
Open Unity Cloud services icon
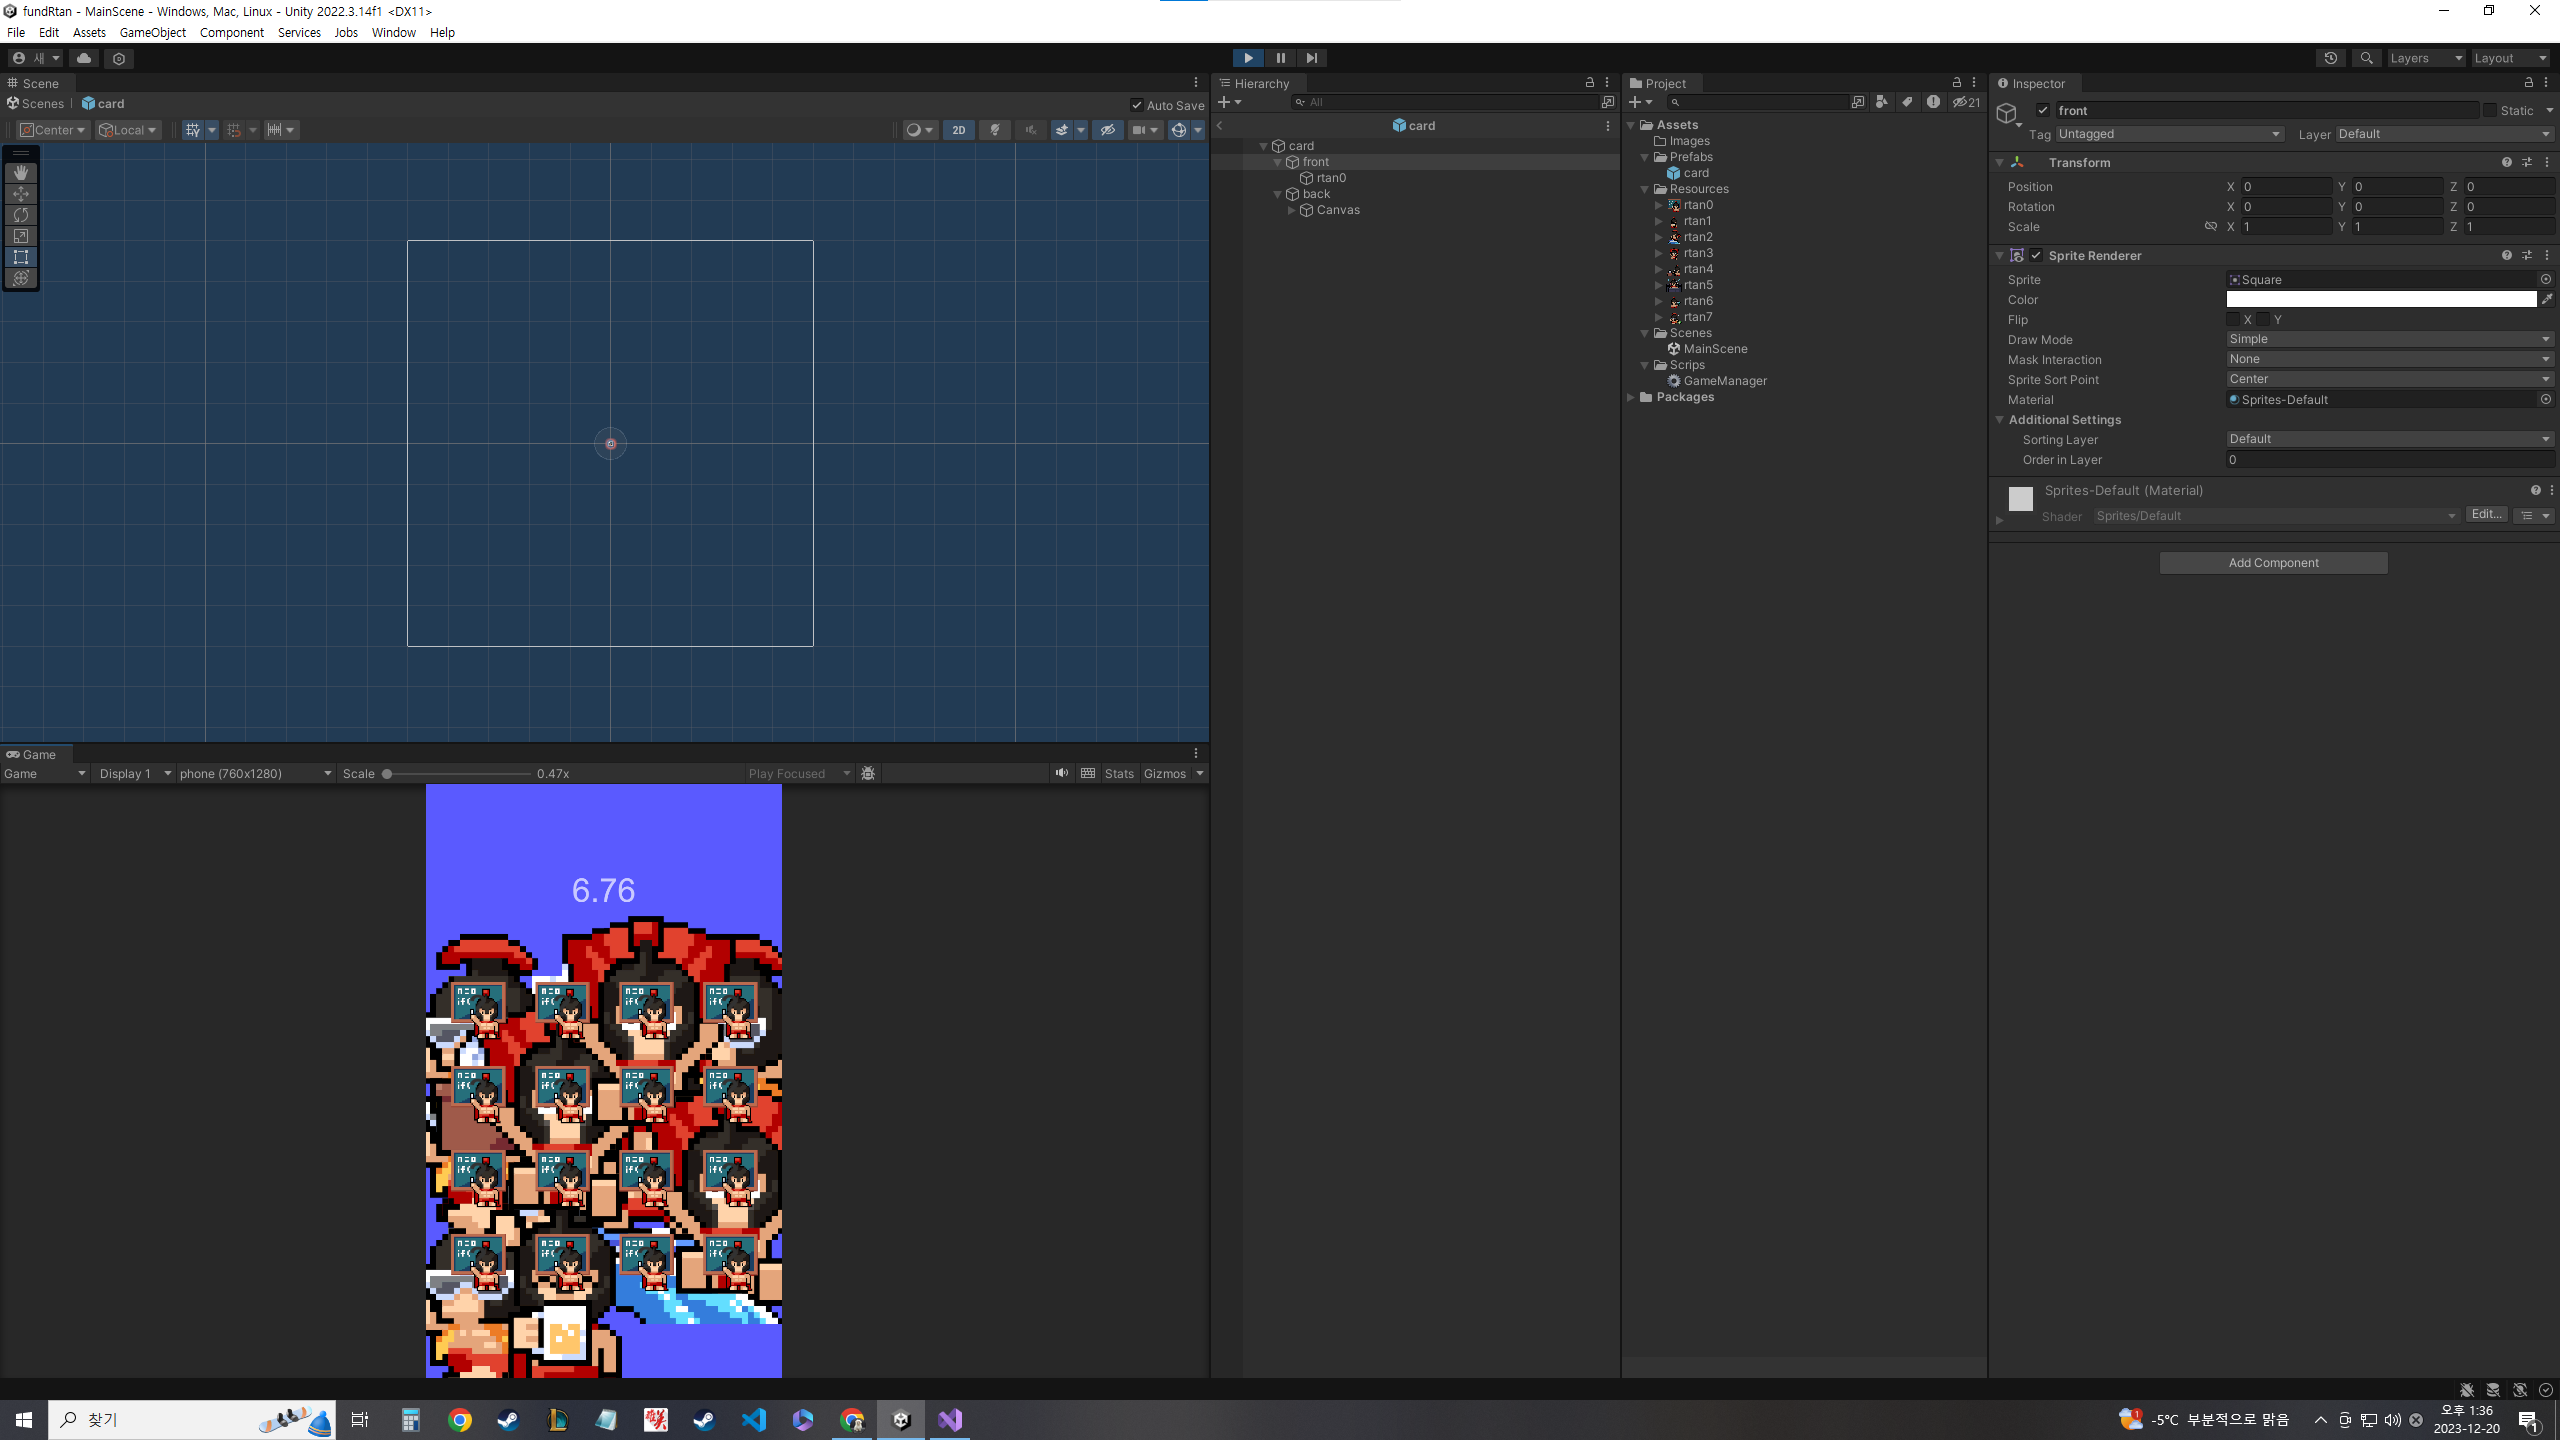click(84, 58)
